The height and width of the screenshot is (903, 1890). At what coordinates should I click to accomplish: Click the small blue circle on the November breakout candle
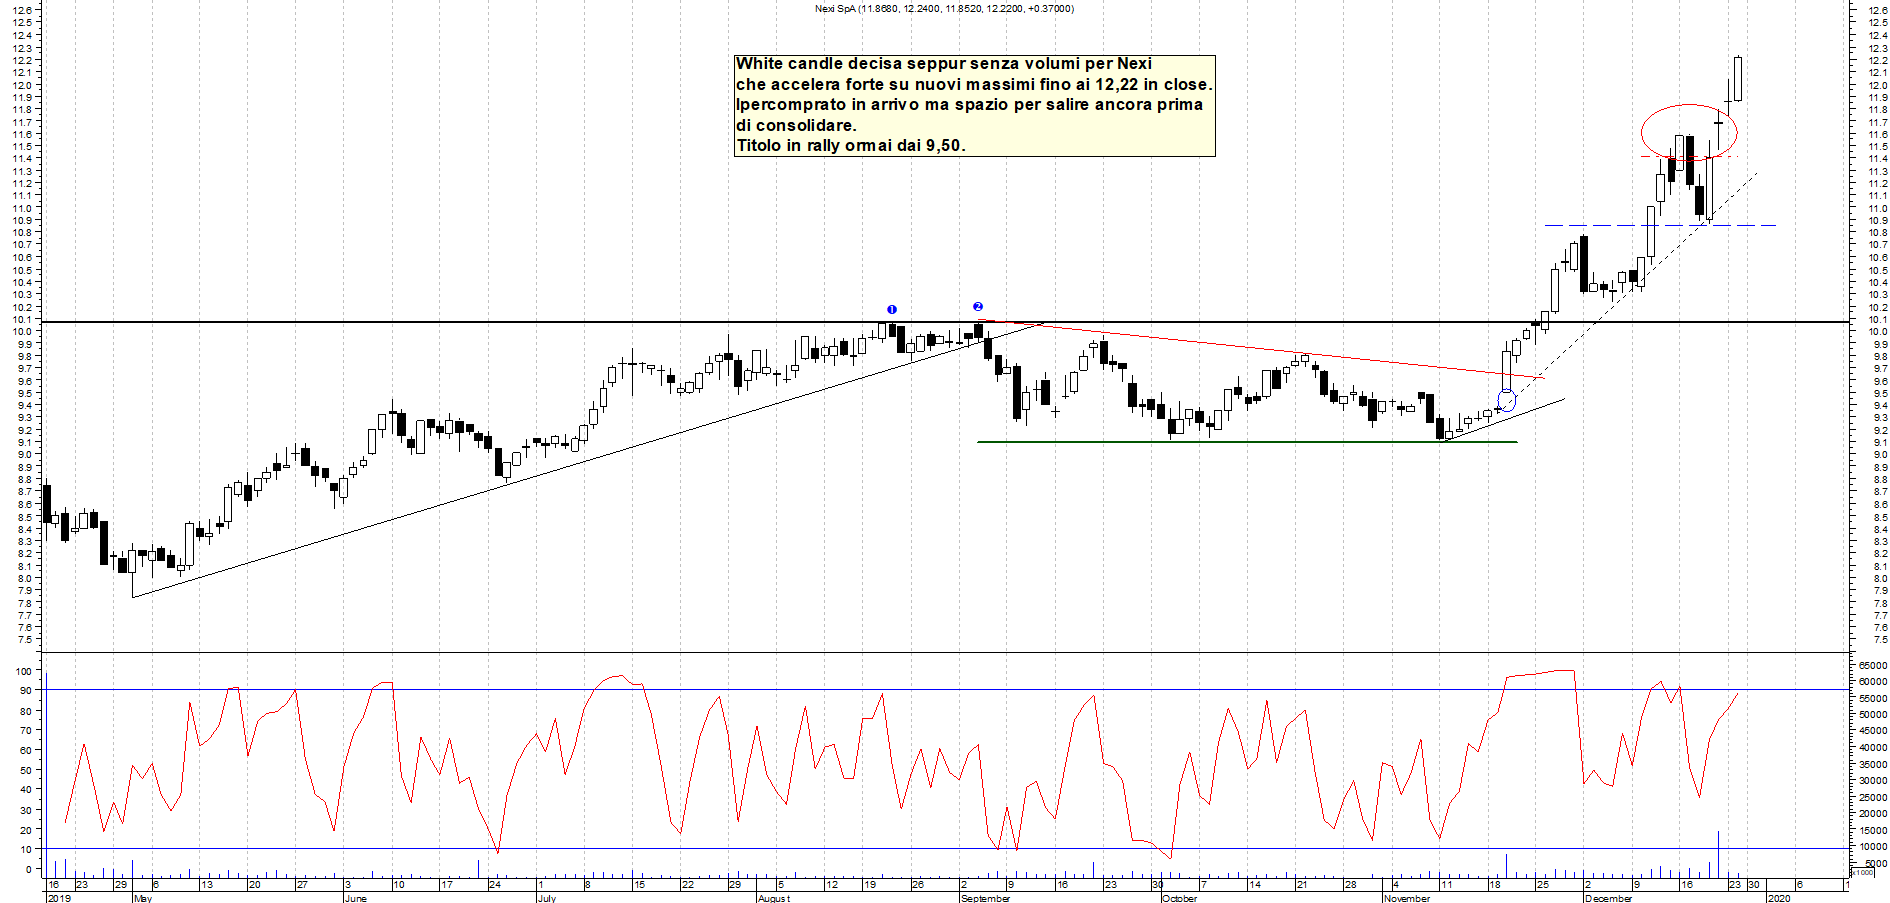(x=1507, y=401)
